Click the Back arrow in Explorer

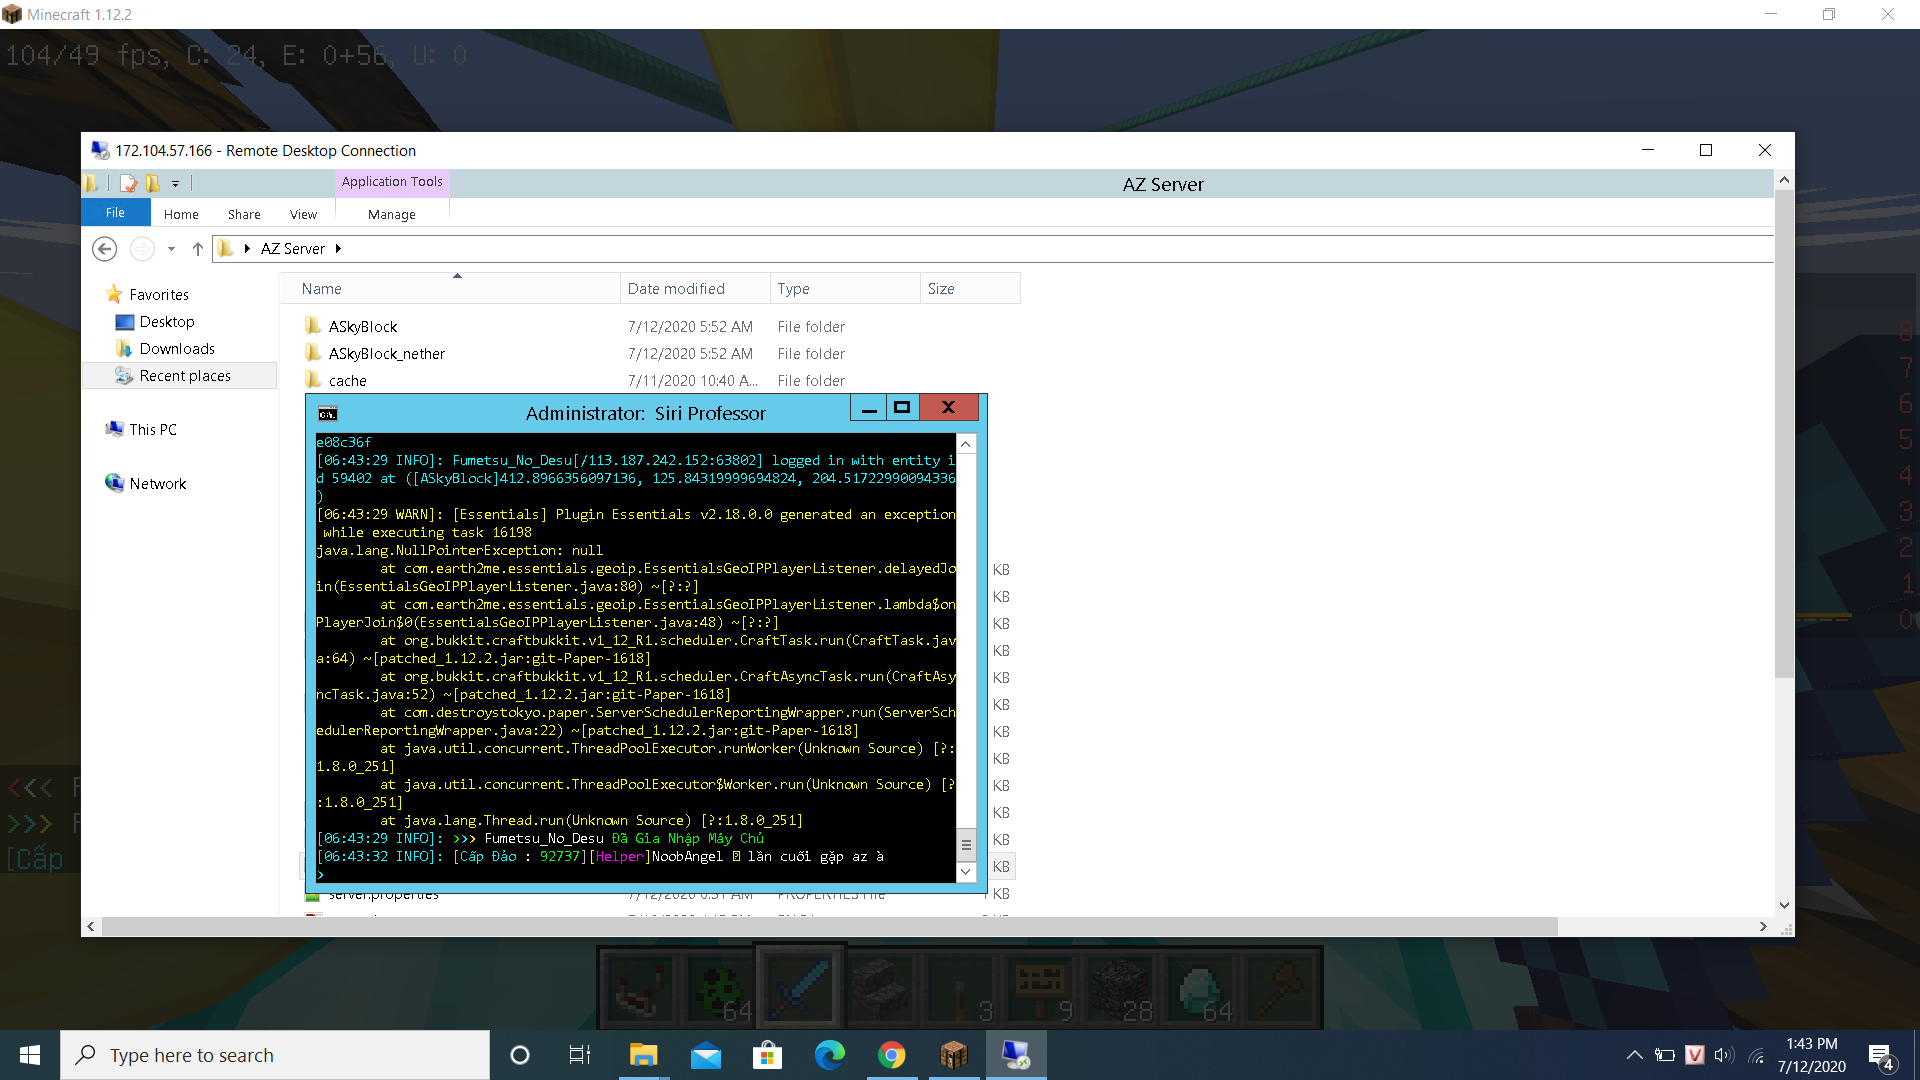pos(105,249)
